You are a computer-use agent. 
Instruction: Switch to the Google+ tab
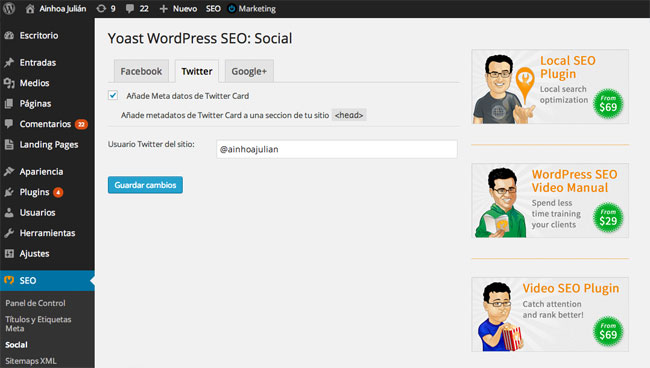249,71
